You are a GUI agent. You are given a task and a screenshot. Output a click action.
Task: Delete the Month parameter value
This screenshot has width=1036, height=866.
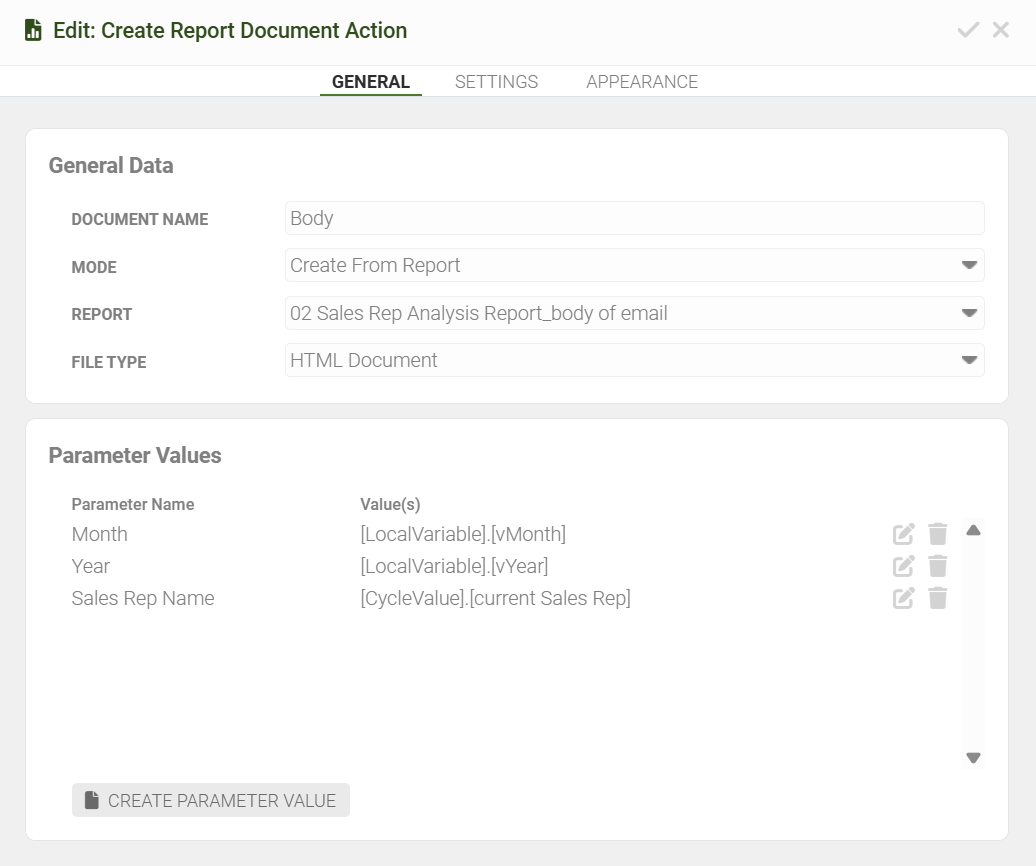click(x=937, y=534)
